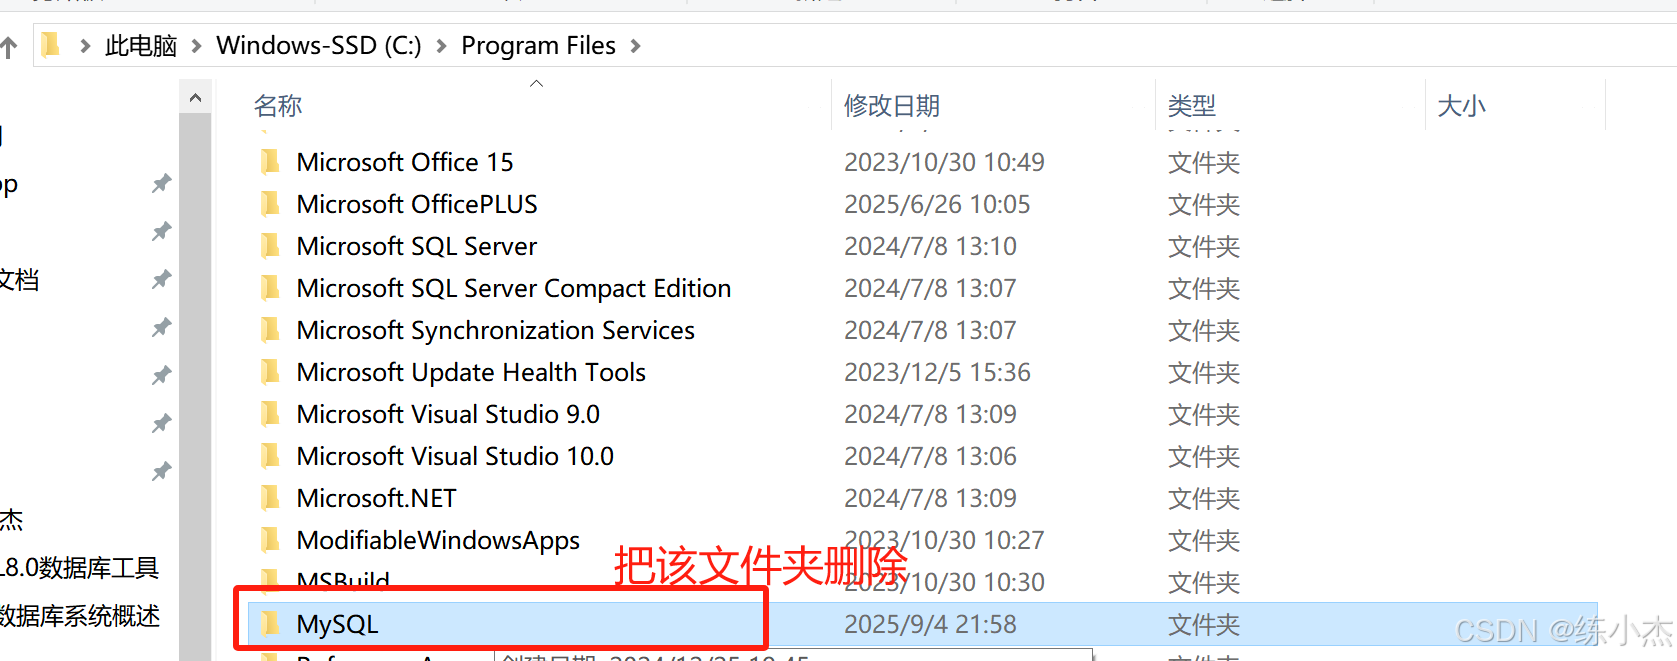Click the Program Files breadcrumb
This screenshot has width=1677, height=661.
pyautogui.click(x=538, y=46)
